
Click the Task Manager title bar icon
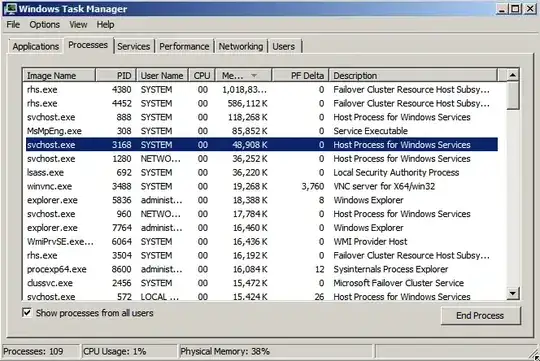(x=10, y=8)
